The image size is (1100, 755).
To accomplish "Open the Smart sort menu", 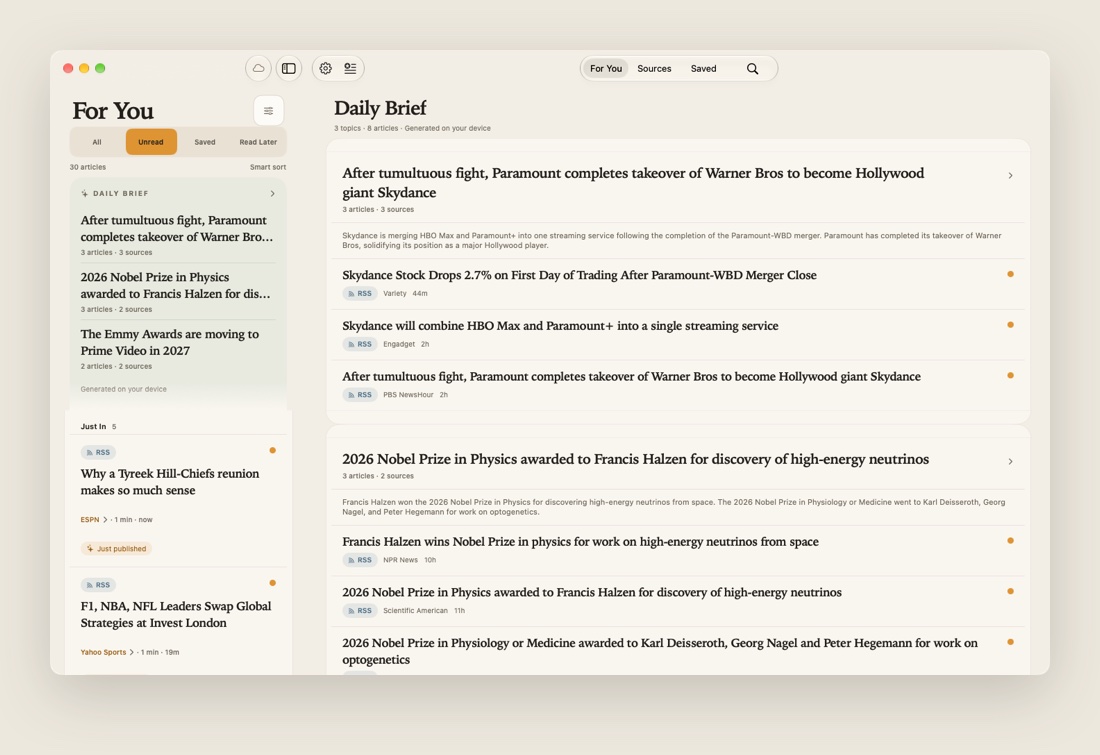I will (267, 167).
